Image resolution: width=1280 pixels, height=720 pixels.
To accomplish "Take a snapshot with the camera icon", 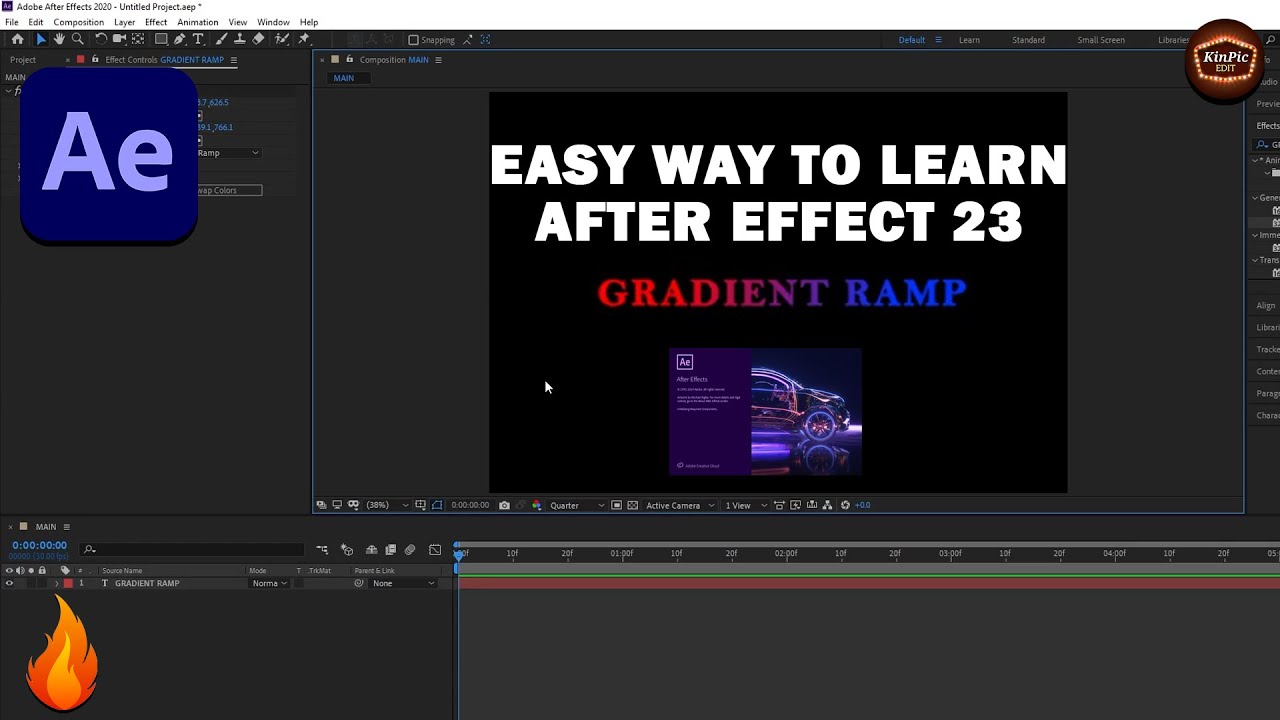I will coord(504,505).
